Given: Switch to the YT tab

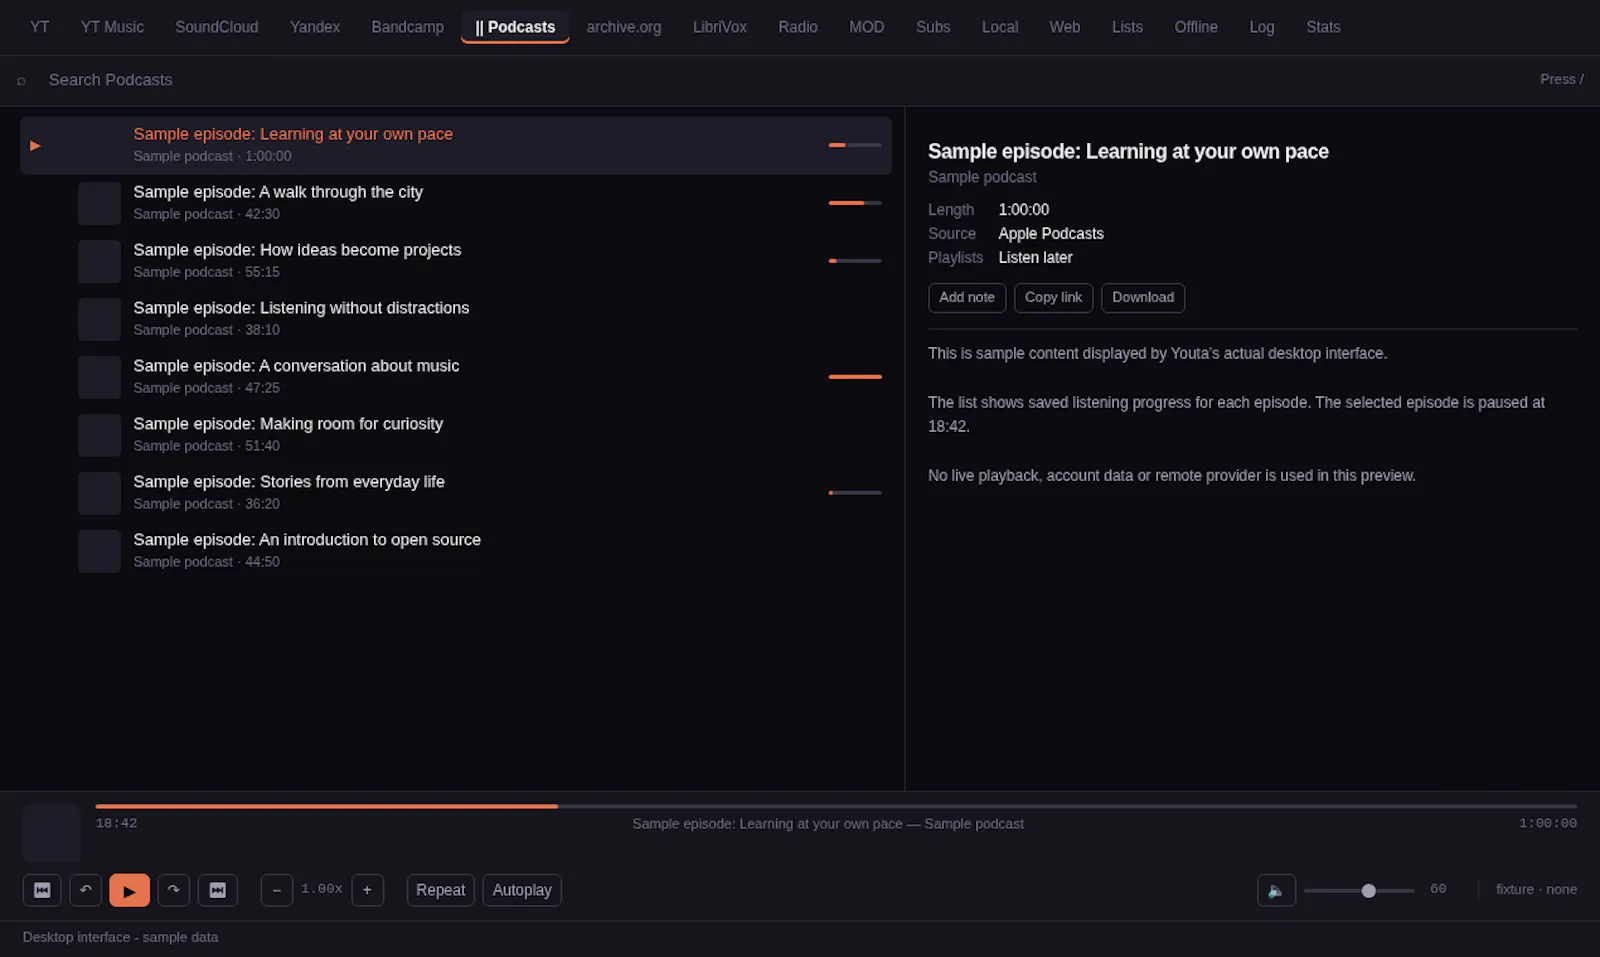Looking at the screenshot, I should tap(40, 27).
